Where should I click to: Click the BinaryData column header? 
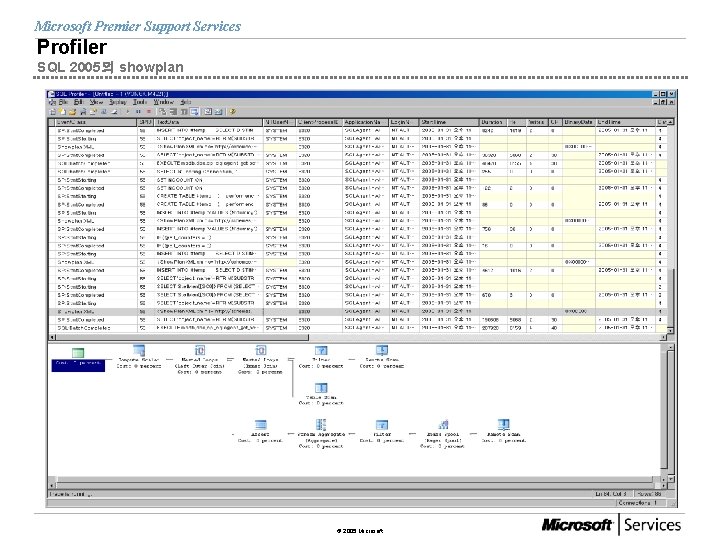click(579, 122)
